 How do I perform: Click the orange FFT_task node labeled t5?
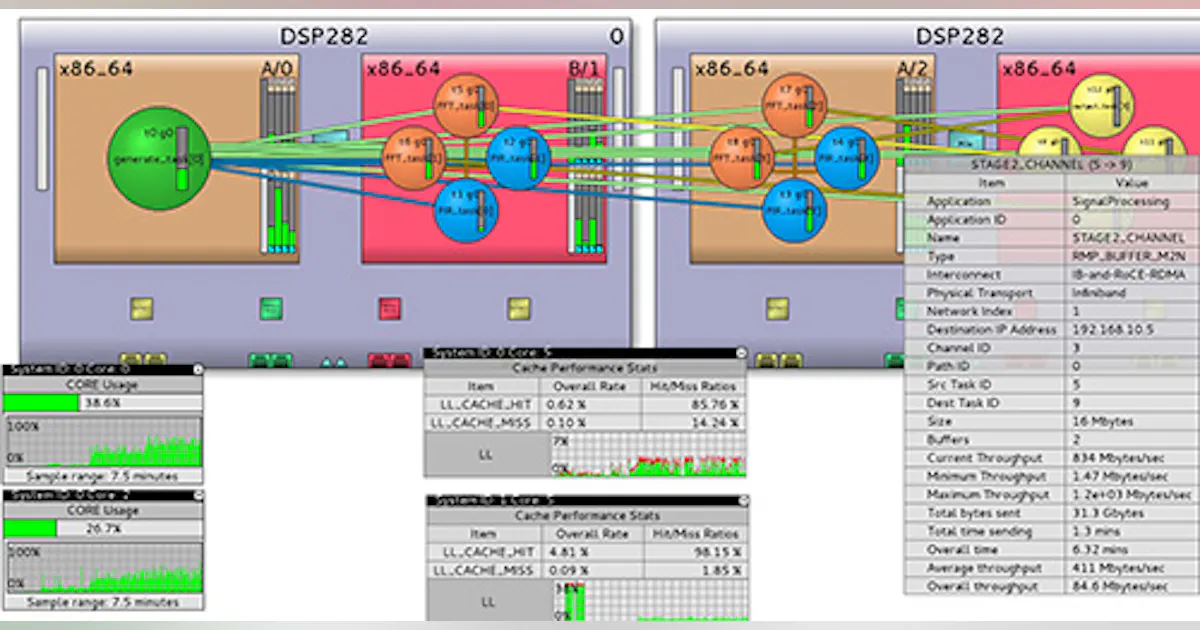click(x=467, y=101)
